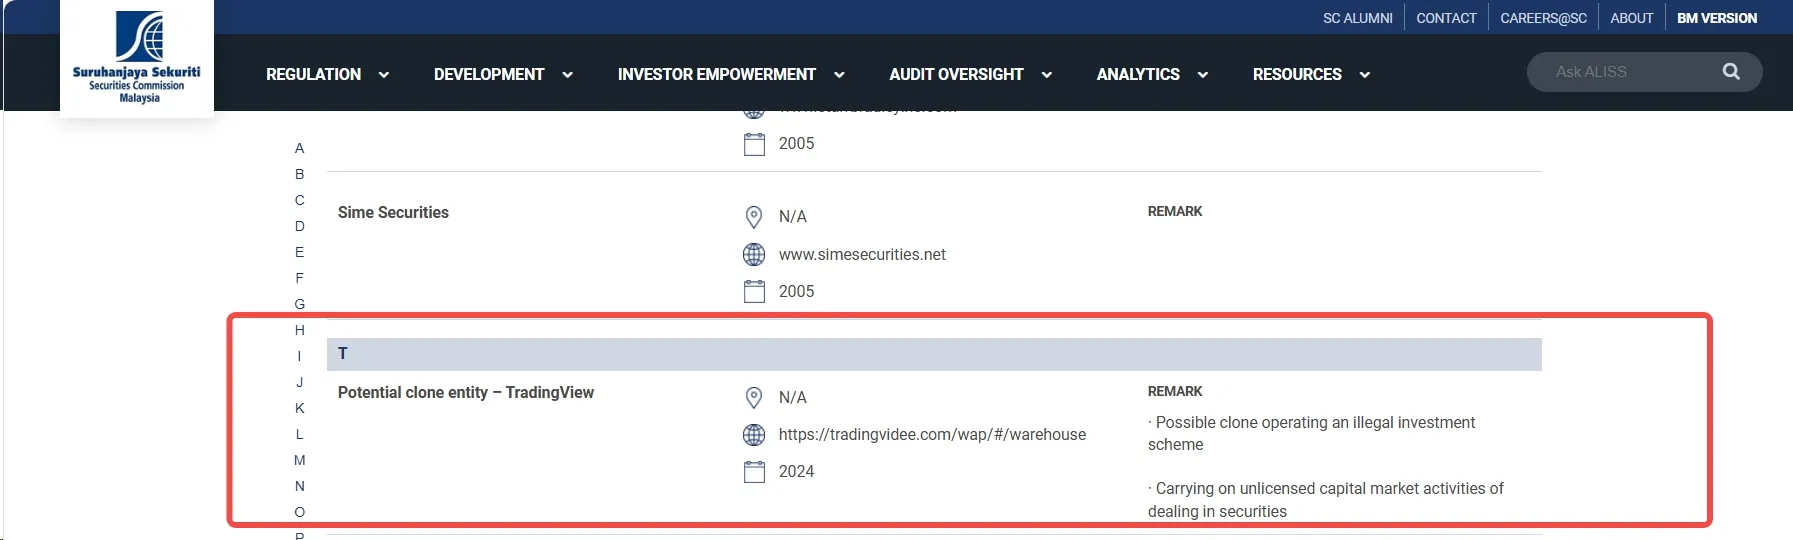Click N/A address for Sime Securities
Image resolution: width=1793 pixels, height=540 pixels.
[x=793, y=217]
